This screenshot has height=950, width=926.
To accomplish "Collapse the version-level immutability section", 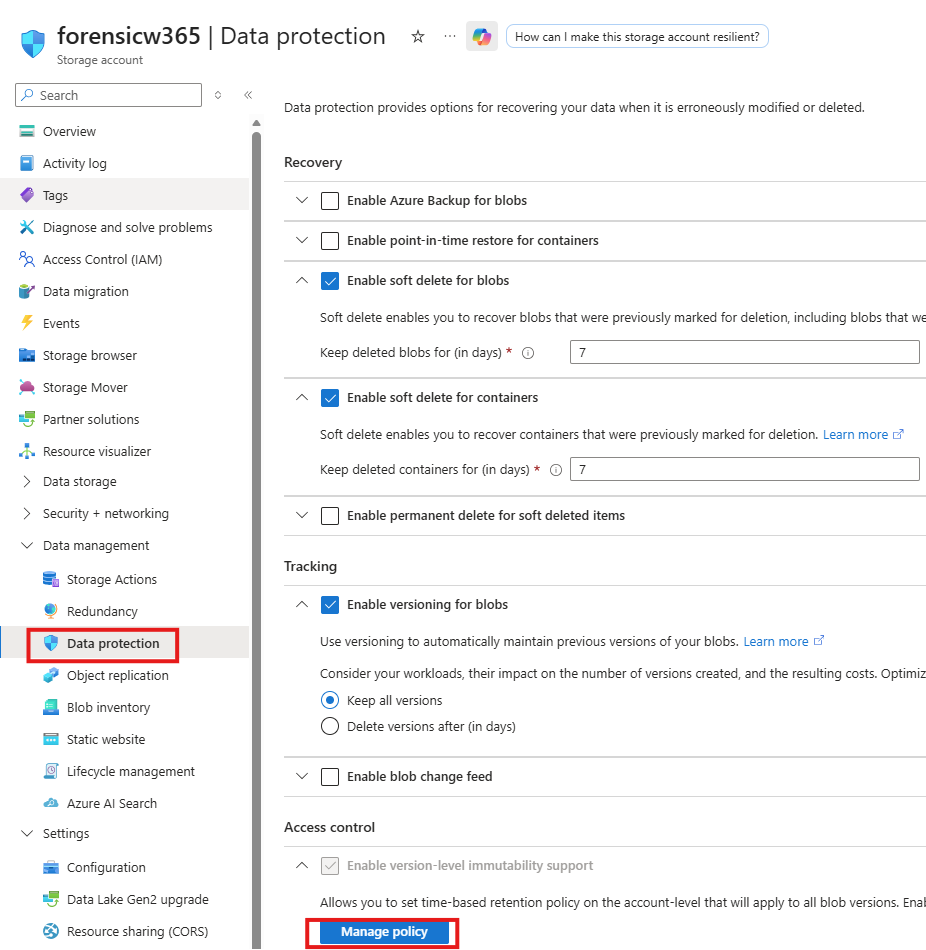I will pos(302,865).
